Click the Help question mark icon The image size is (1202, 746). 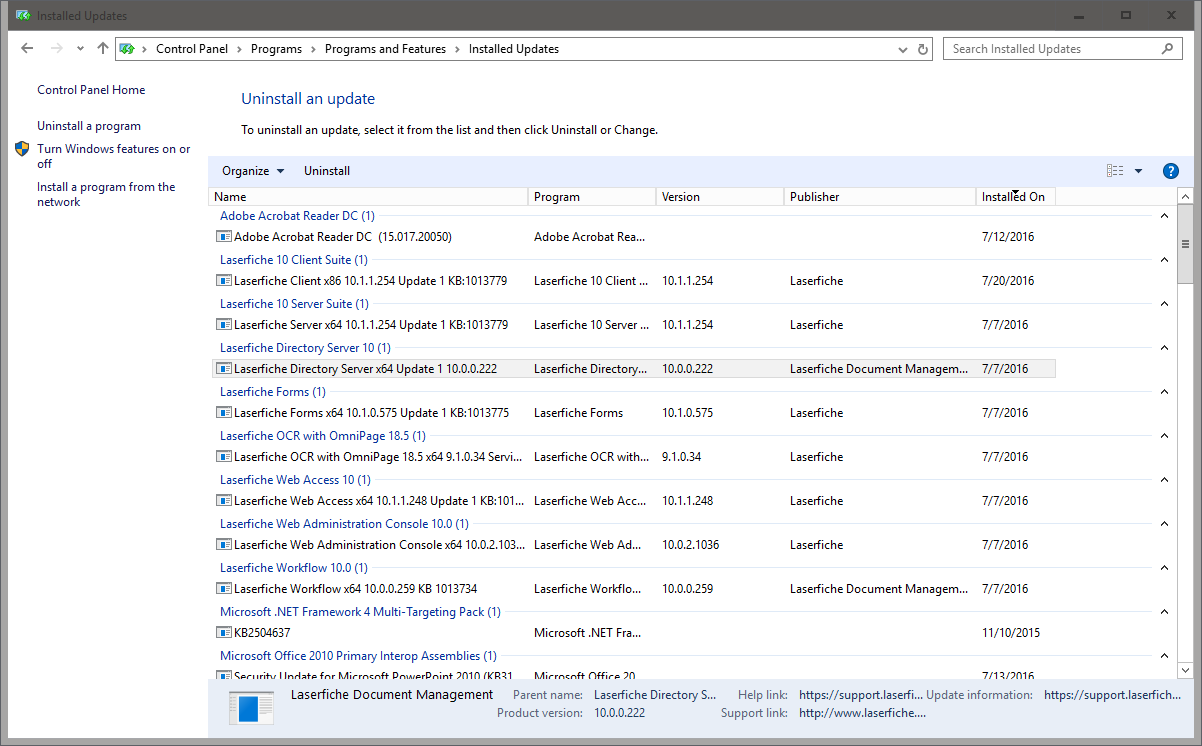coord(1171,171)
